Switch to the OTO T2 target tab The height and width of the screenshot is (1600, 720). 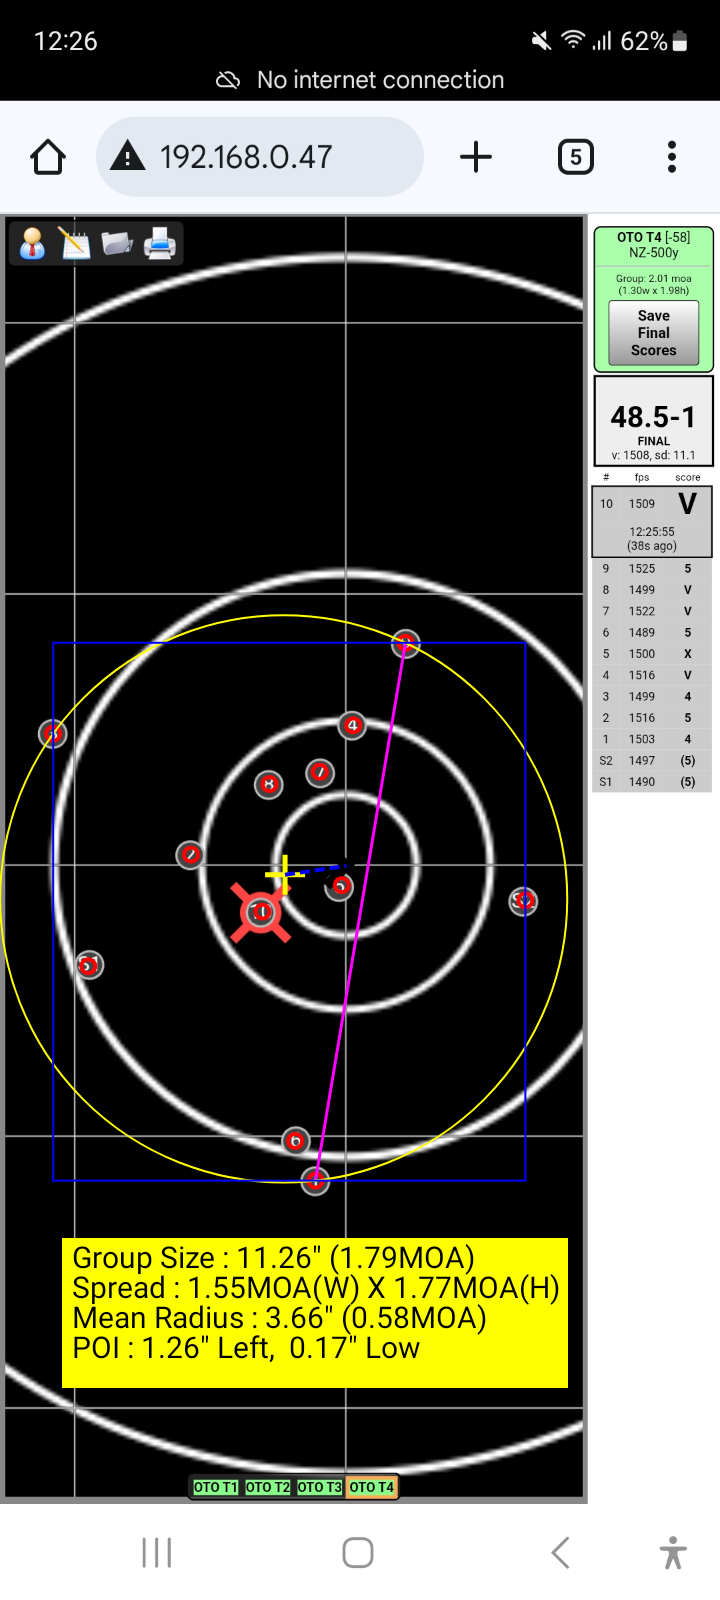pos(267,1487)
